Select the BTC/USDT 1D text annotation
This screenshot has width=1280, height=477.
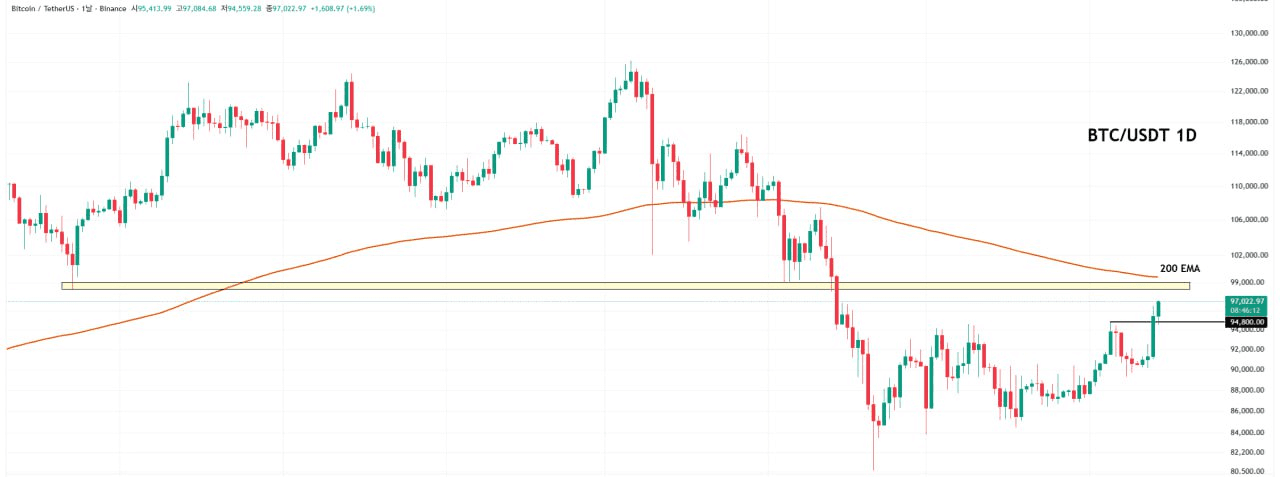coord(1142,135)
